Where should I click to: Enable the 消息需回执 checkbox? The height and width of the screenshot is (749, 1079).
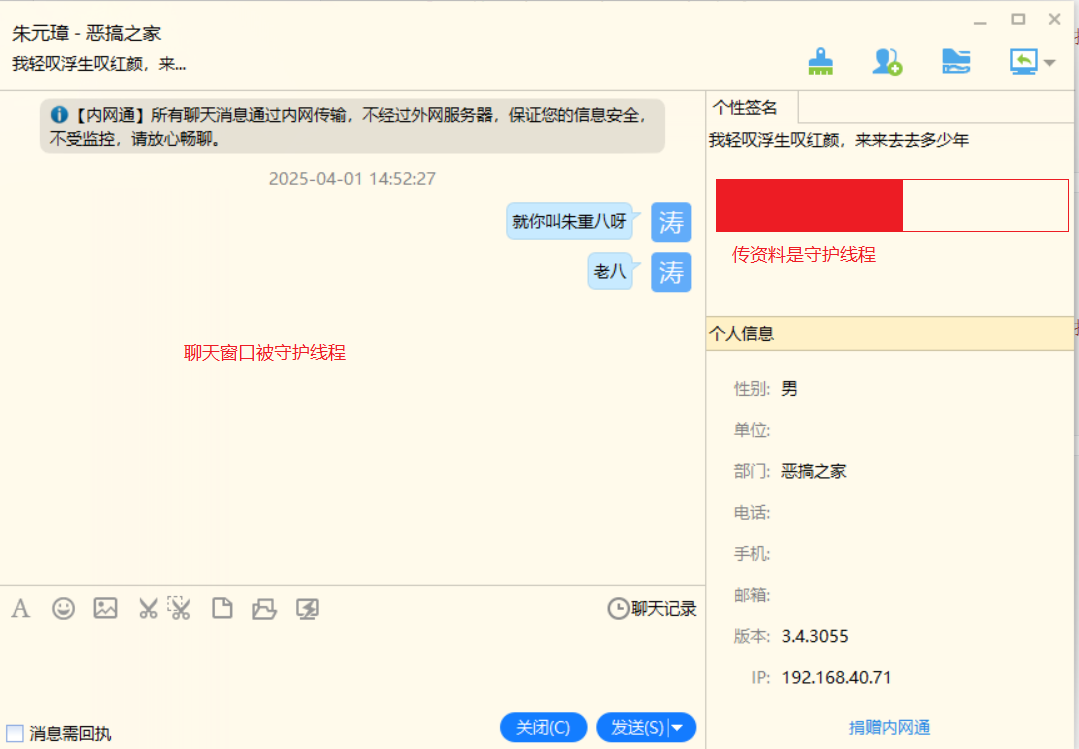point(15,733)
